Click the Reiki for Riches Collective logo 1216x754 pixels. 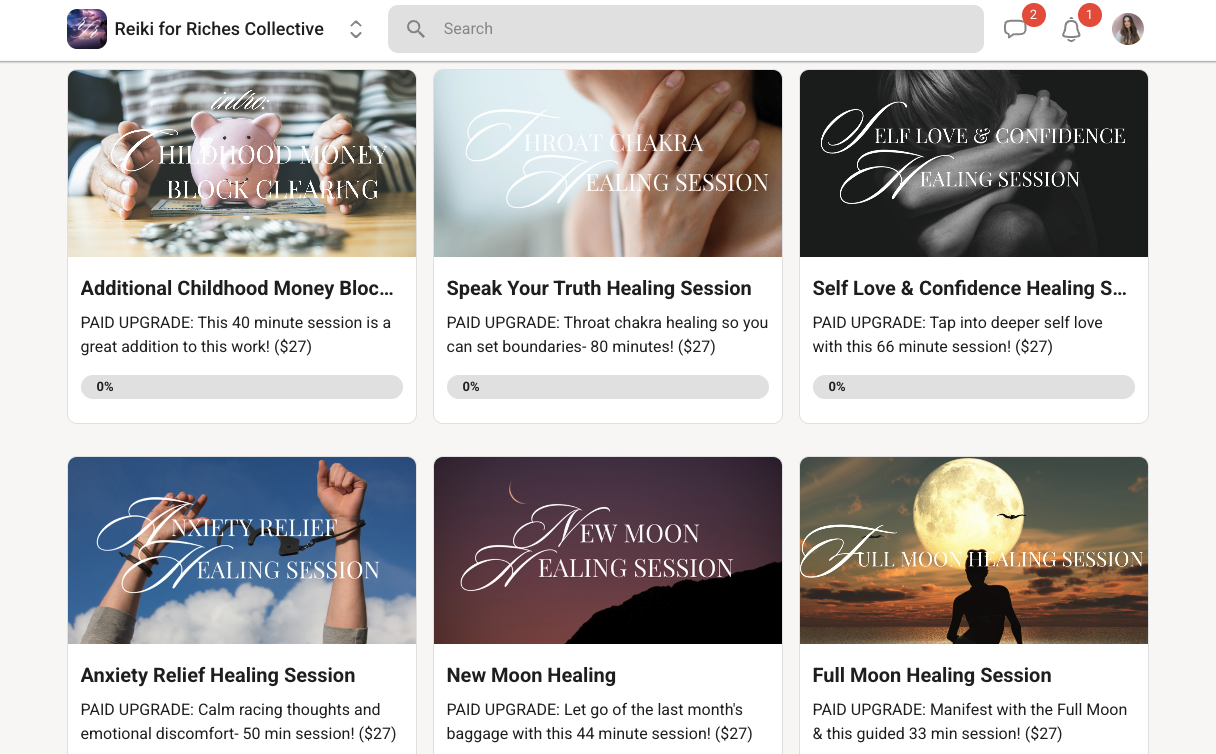pos(87,29)
